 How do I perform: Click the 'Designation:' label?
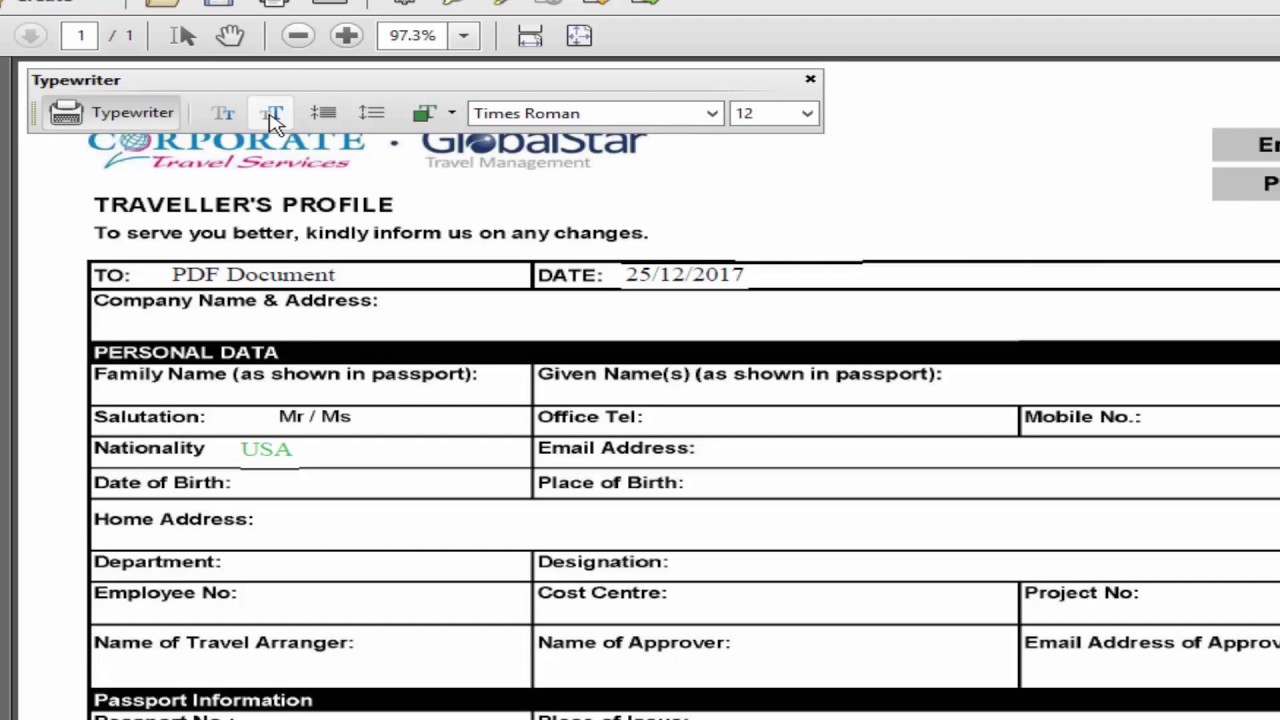603,562
